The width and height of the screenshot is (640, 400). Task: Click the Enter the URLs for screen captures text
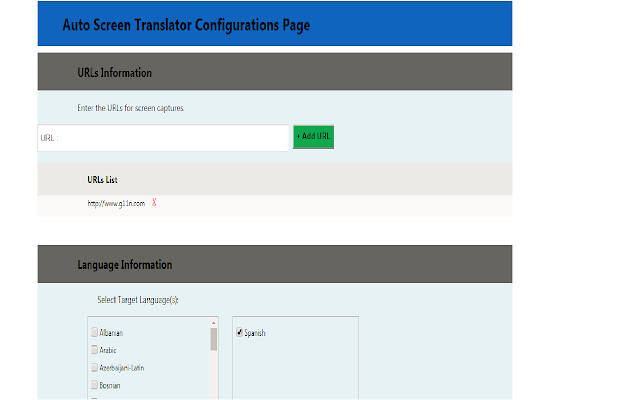point(131,108)
